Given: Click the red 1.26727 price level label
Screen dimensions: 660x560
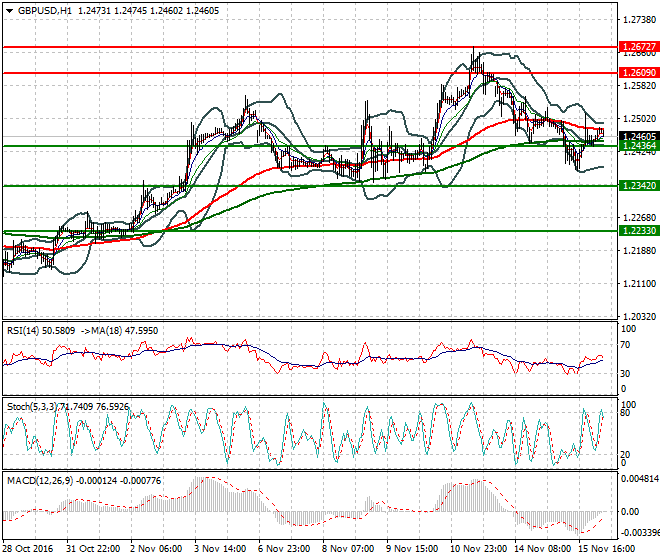Looking at the screenshot, I should point(639,47).
